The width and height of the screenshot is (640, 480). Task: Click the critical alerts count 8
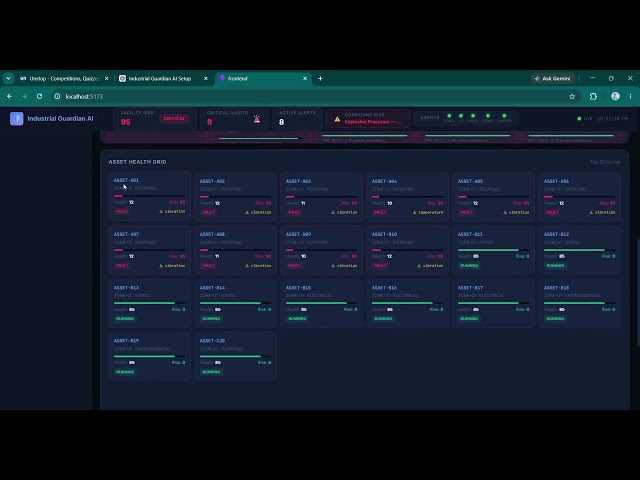[209, 122]
